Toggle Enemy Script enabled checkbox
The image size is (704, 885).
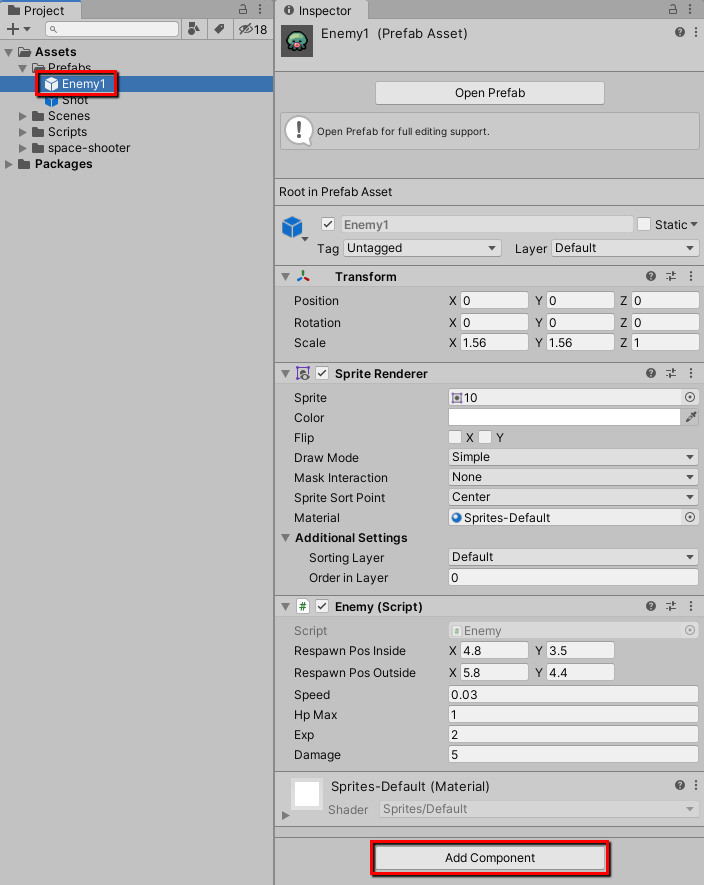point(322,606)
